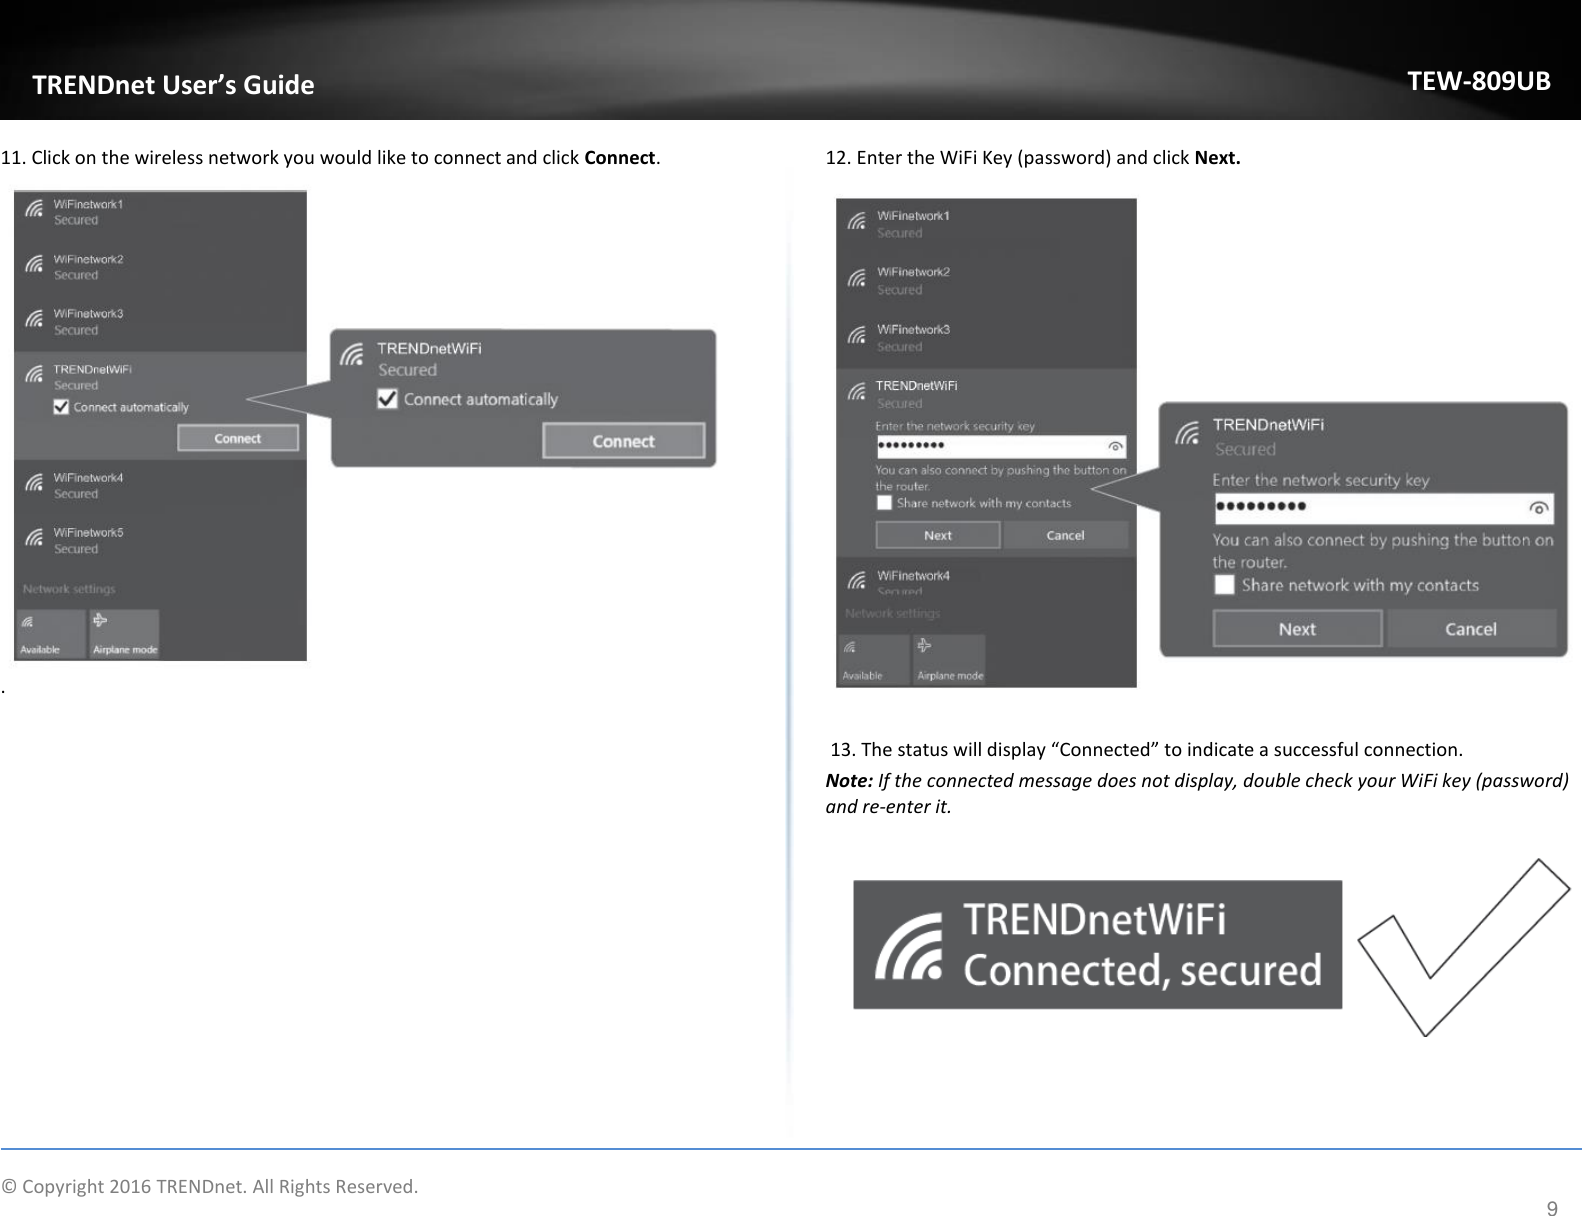The height and width of the screenshot is (1216, 1582).
Task: Select WiFinetwork5 name in step 11 list
Action: tap(88, 533)
